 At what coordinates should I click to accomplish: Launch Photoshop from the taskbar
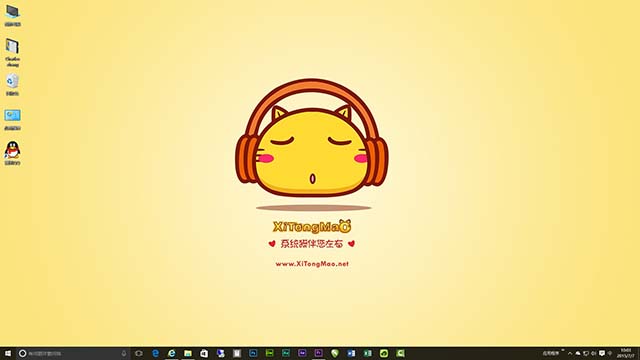[x=253, y=353]
